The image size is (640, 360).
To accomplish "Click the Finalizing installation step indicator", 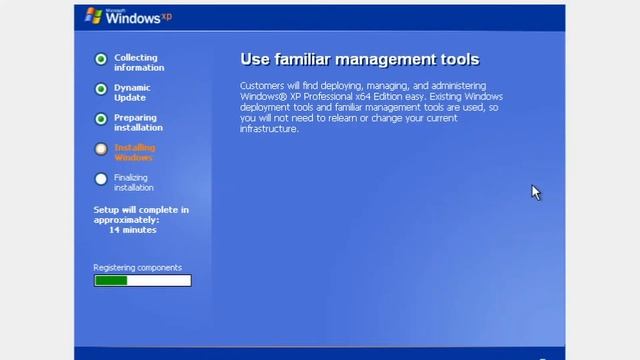I will pos(101,179).
